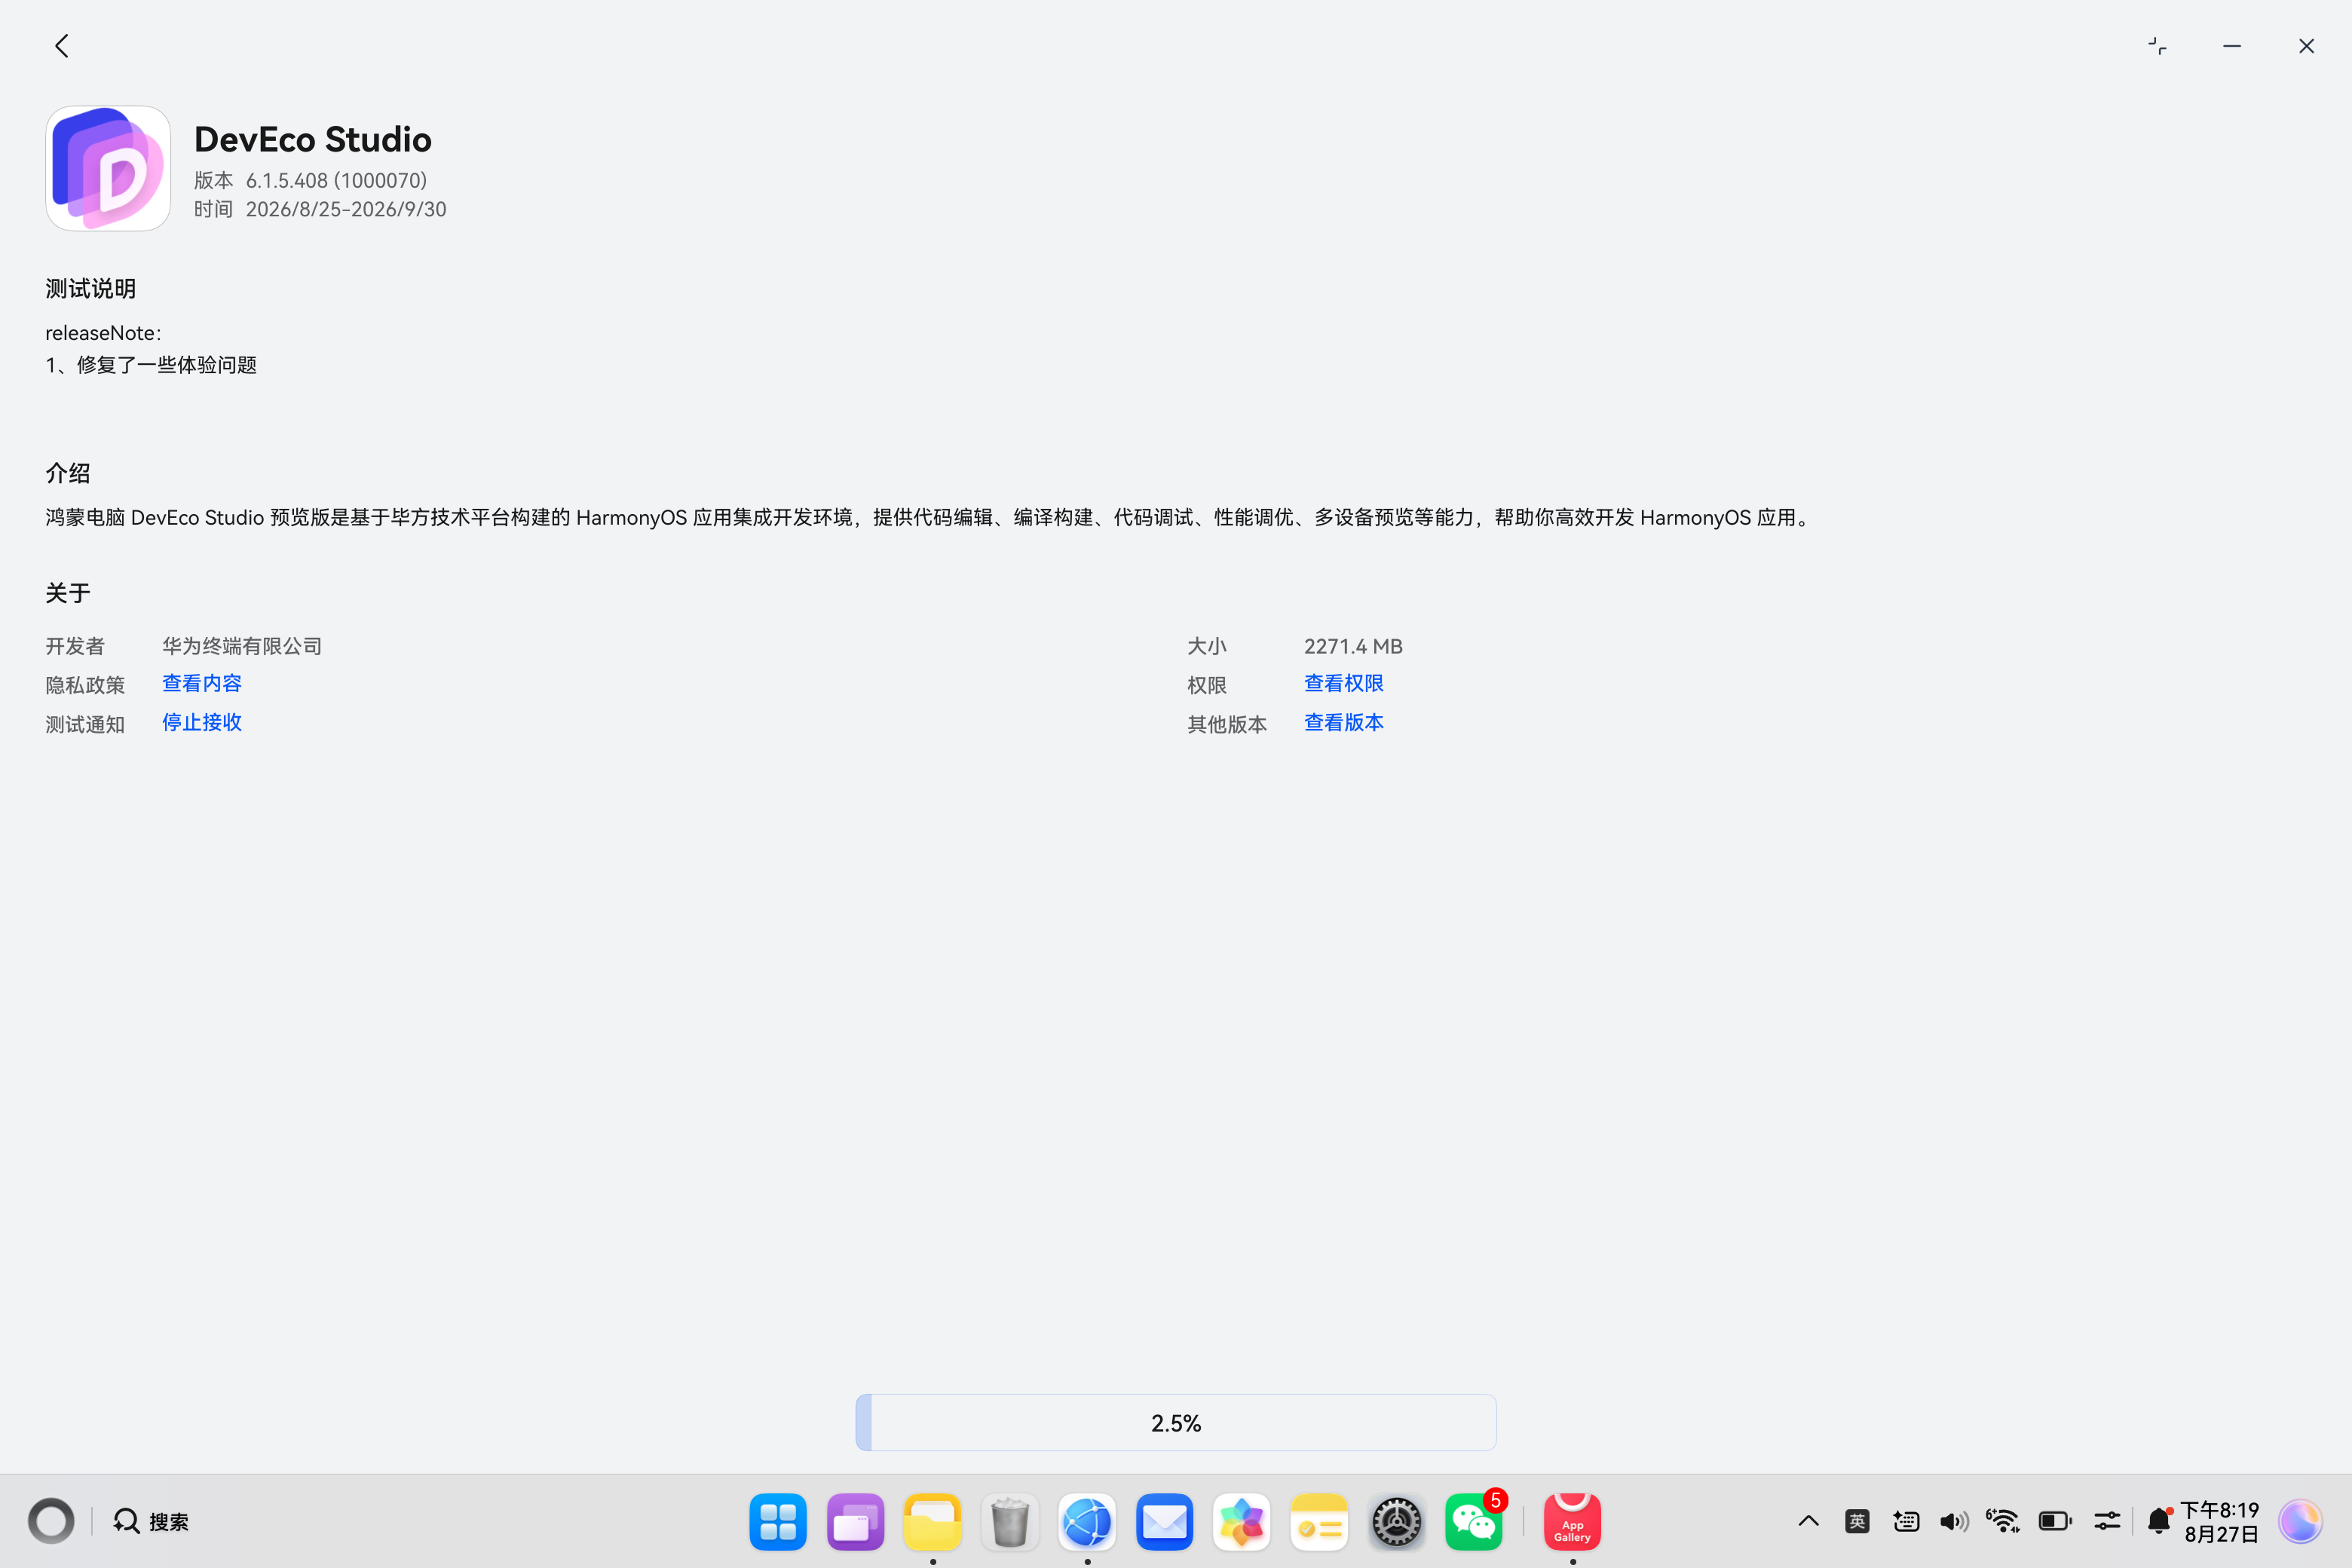Click the date range 2026/8/25-2026/9/30
Screen dimensions: 2352x1568
[346, 209]
